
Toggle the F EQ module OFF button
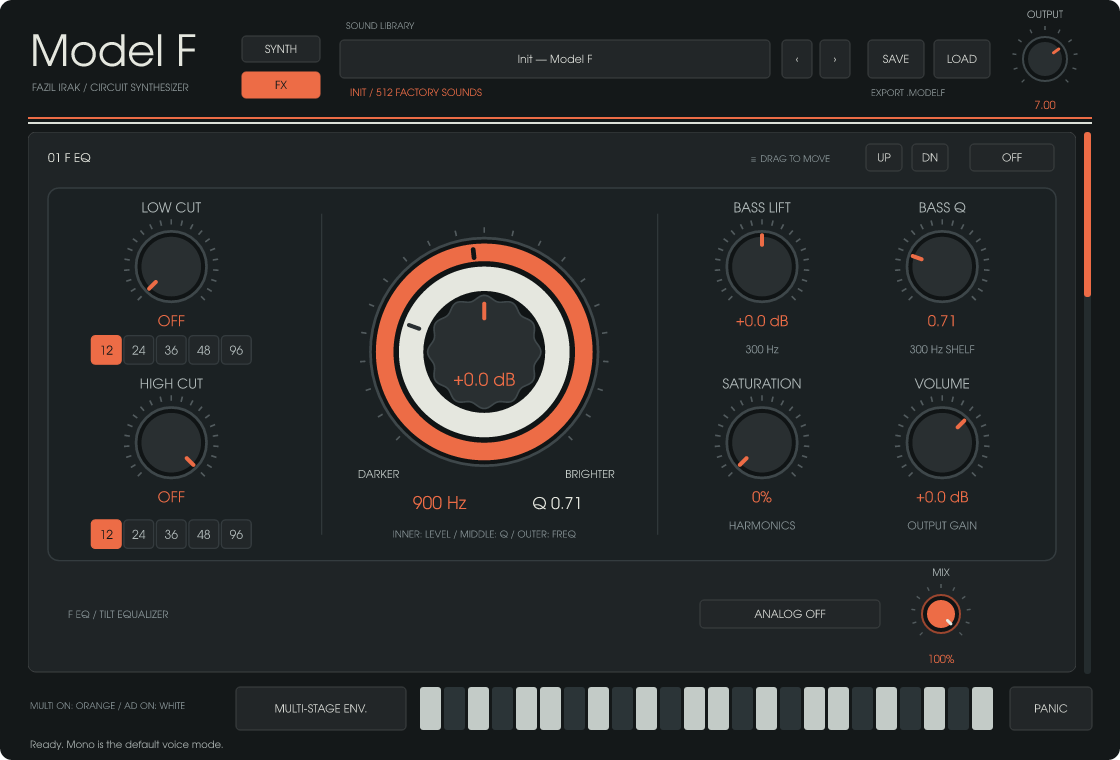[x=1011, y=158]
